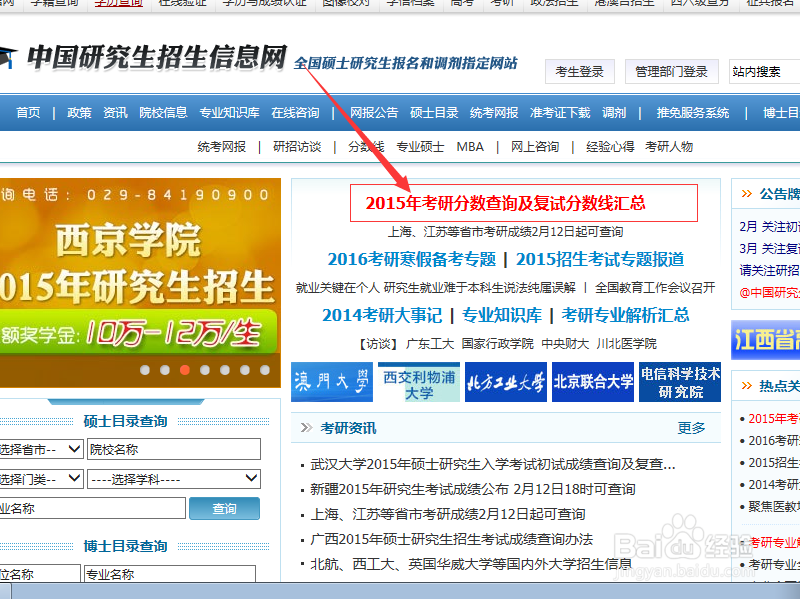
Task: Open the 澳門大學 banner
Action: point(332,382)
